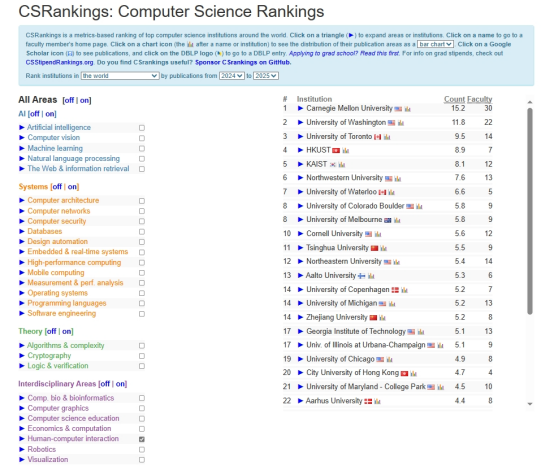
Task: Check the Natural language processing box
Action: click(x=142, y=159)
